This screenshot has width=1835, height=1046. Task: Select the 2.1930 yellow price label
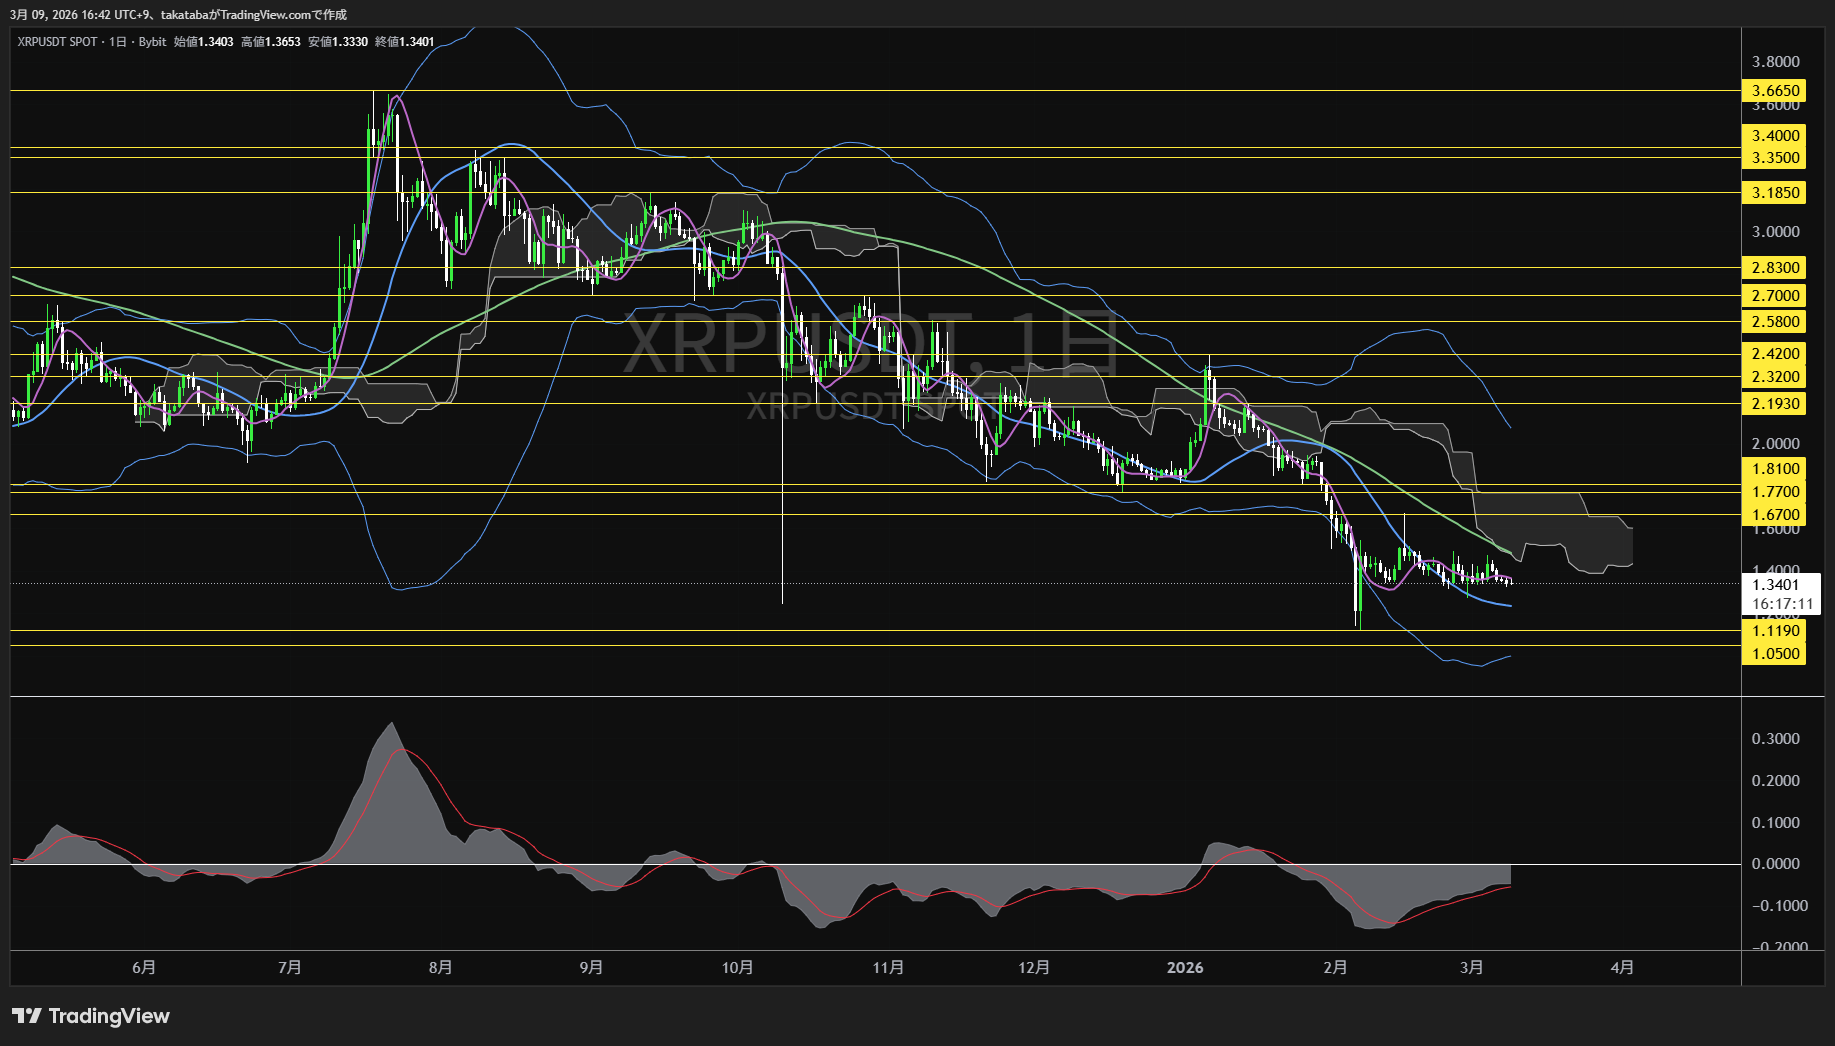click(x=1775, y=404)
